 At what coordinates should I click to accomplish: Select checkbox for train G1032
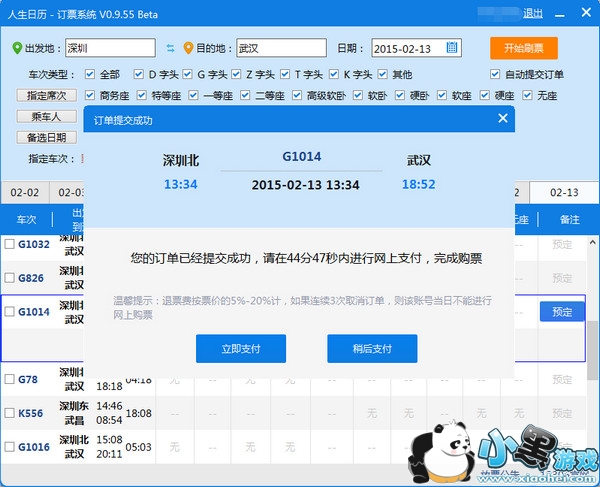click(x=10, y=244)
